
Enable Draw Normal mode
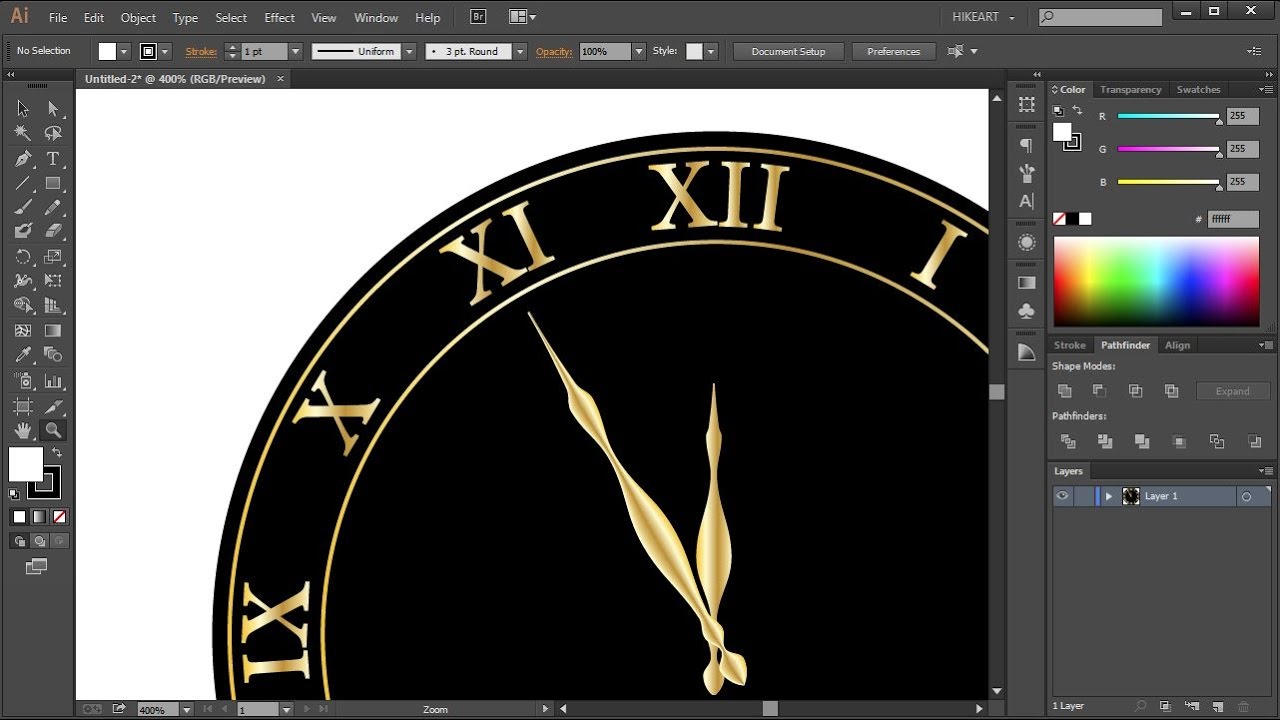(19, 541)
